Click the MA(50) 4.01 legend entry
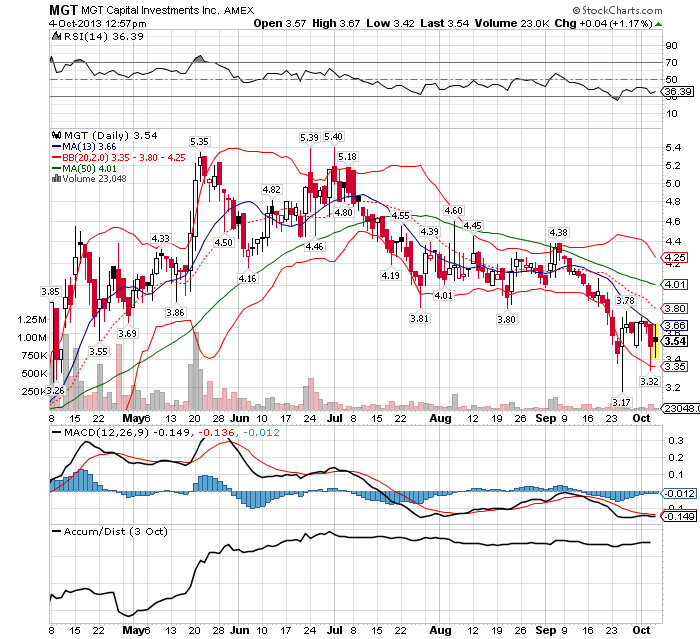Image resolution: width=700 pixels, height=639 pixels. pyautogui.click(x=84, y=168)
